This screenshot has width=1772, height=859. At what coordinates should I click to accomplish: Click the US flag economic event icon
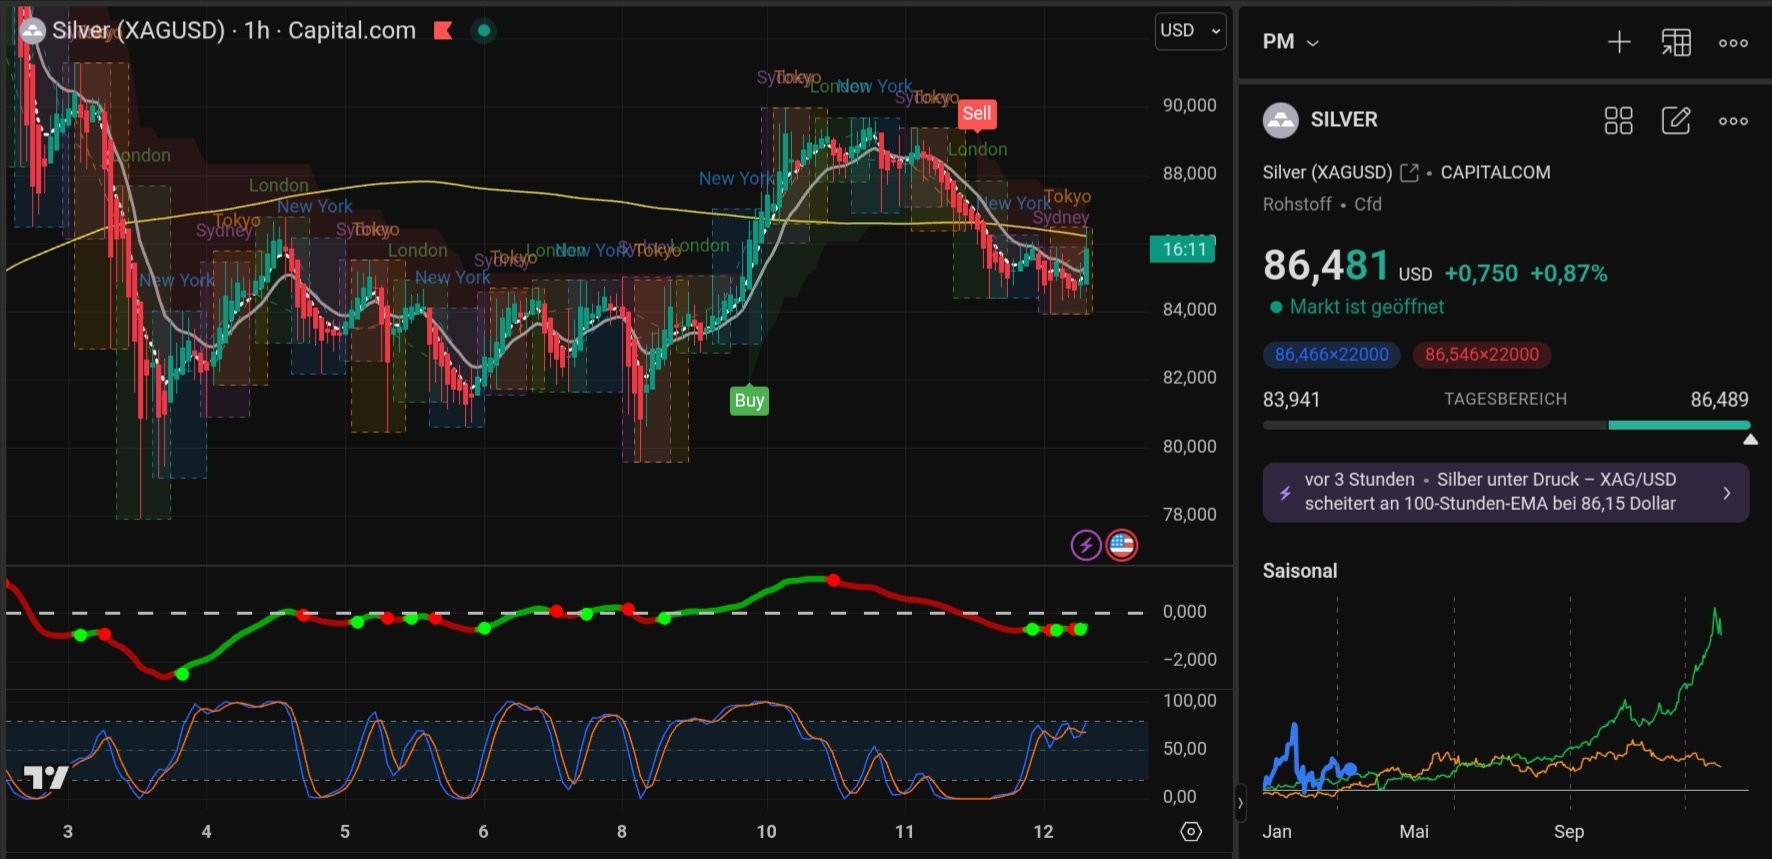[x=1122, y=545]
